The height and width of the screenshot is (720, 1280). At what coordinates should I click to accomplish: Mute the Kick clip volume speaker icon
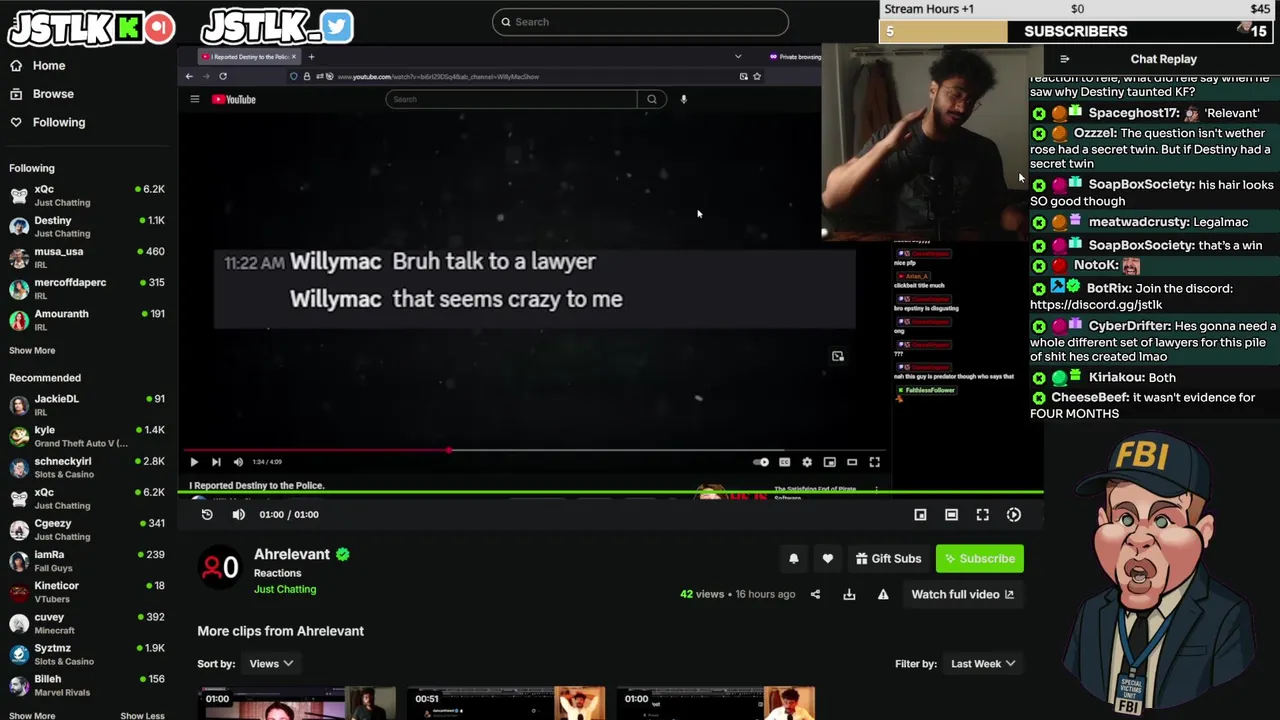238,514
